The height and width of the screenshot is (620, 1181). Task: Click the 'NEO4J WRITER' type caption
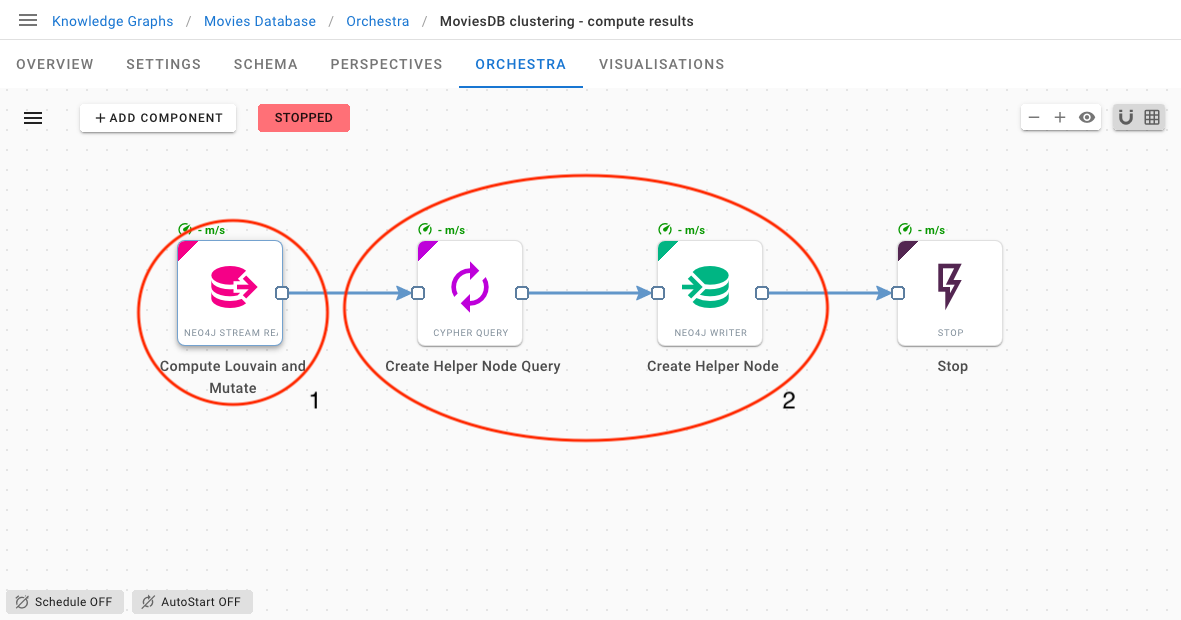pos(710,332)
